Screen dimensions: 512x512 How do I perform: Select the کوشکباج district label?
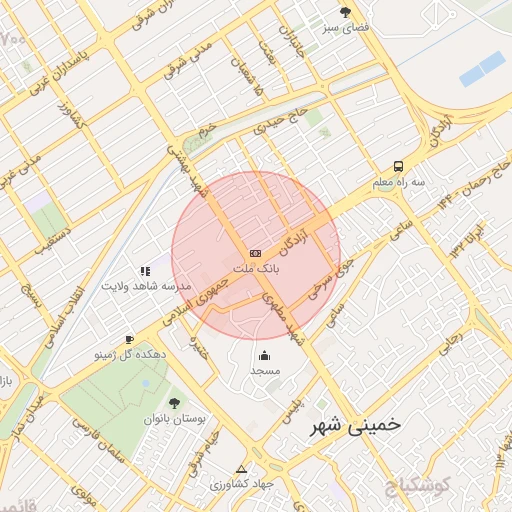pyautogui.click(x=418, y=486)
